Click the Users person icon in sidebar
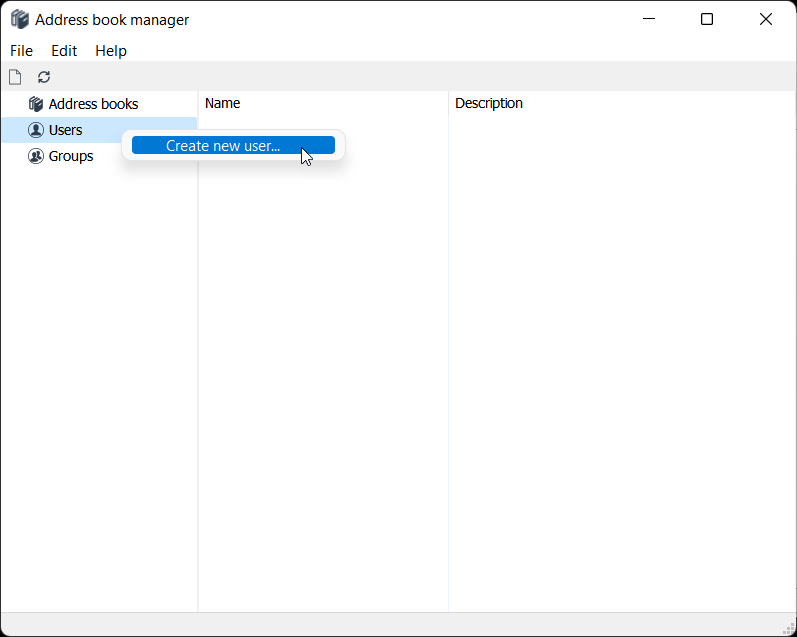Screen dimensions: 797x637 tap(36, 130)
